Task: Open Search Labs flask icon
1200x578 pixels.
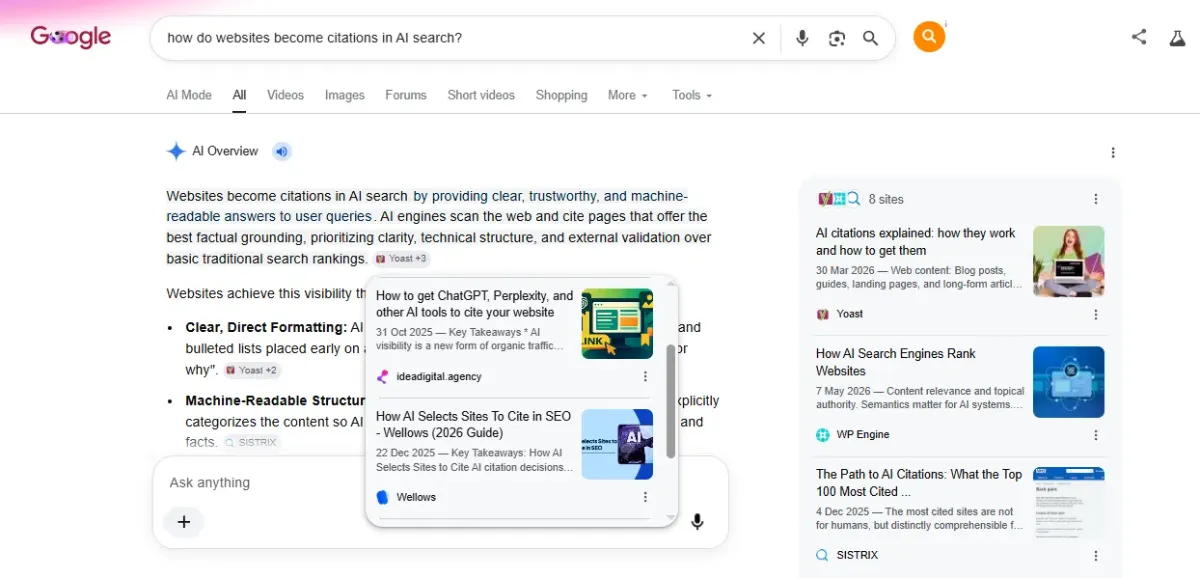Action: point(1178,38)
